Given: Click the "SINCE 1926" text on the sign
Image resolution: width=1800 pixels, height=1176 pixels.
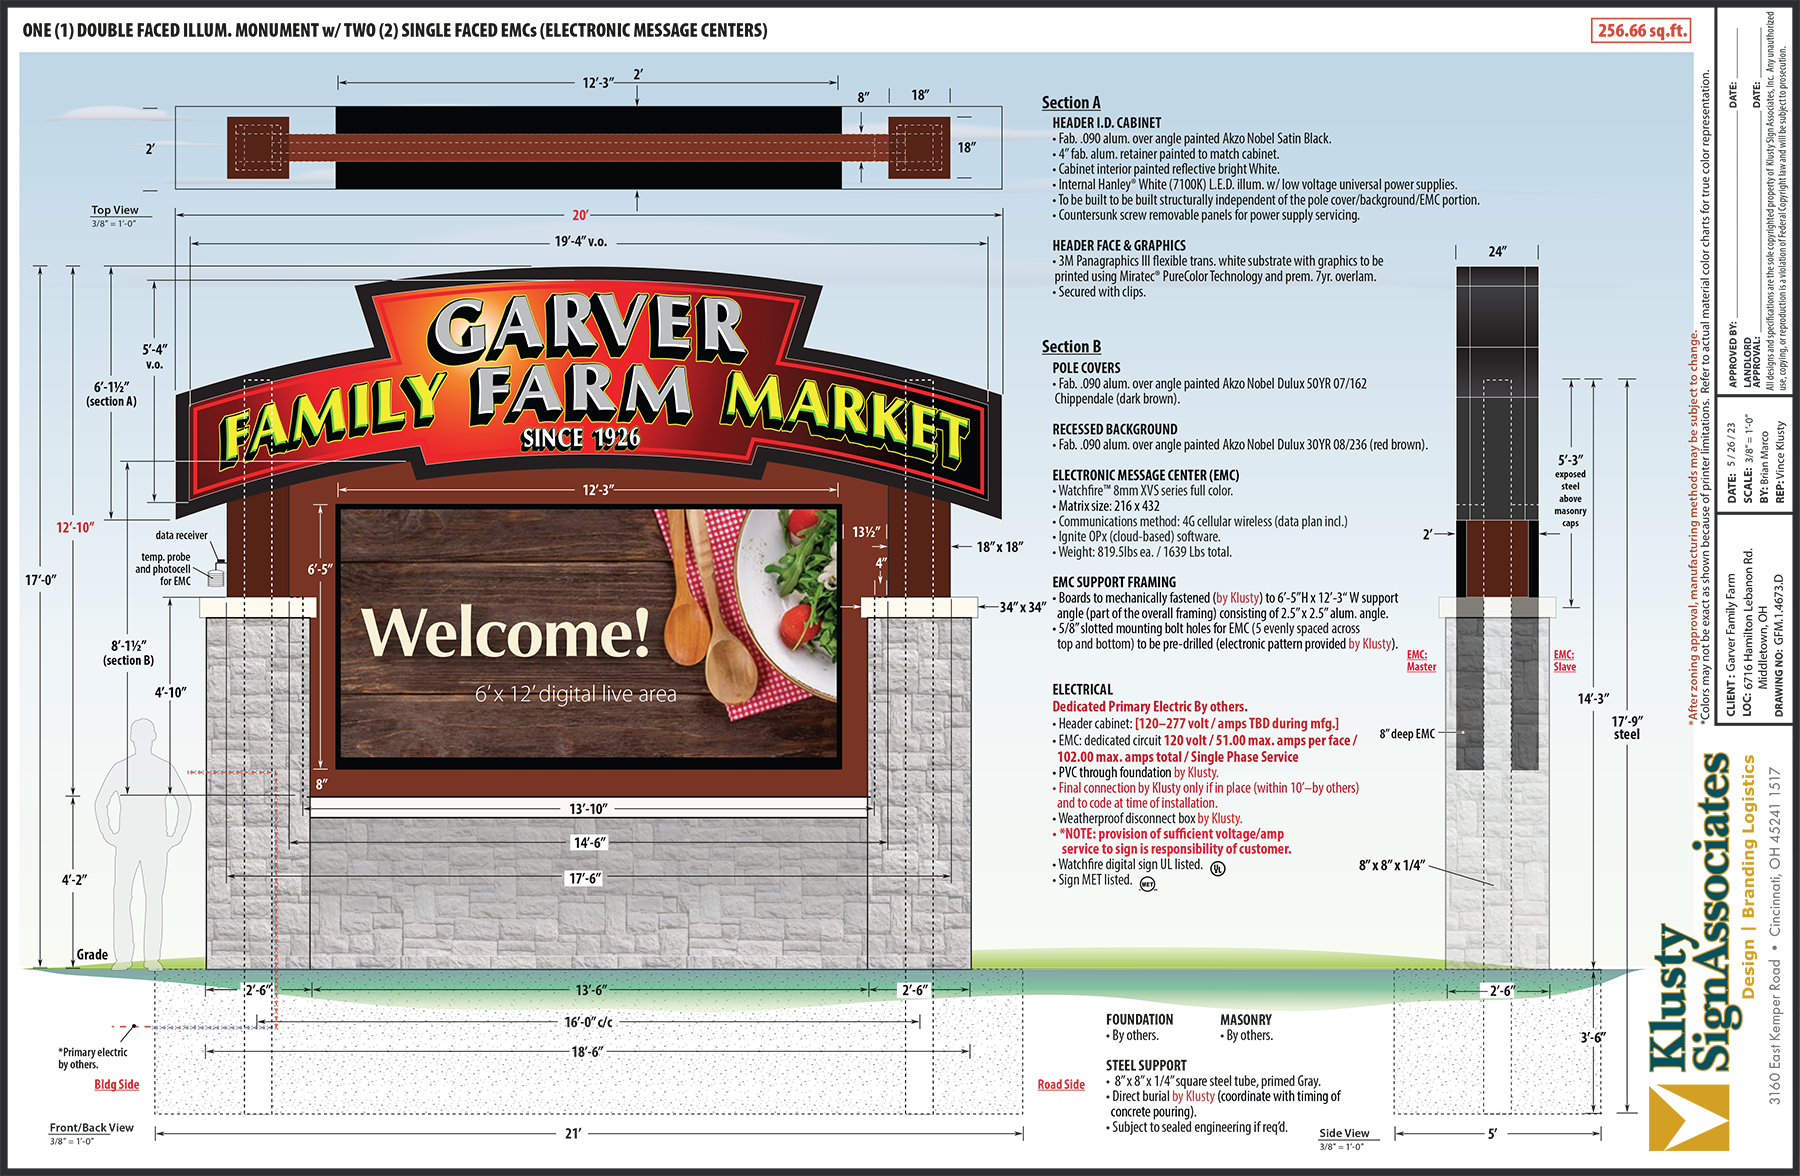Looking at the screenshot, I should click(x=581, y=439).
